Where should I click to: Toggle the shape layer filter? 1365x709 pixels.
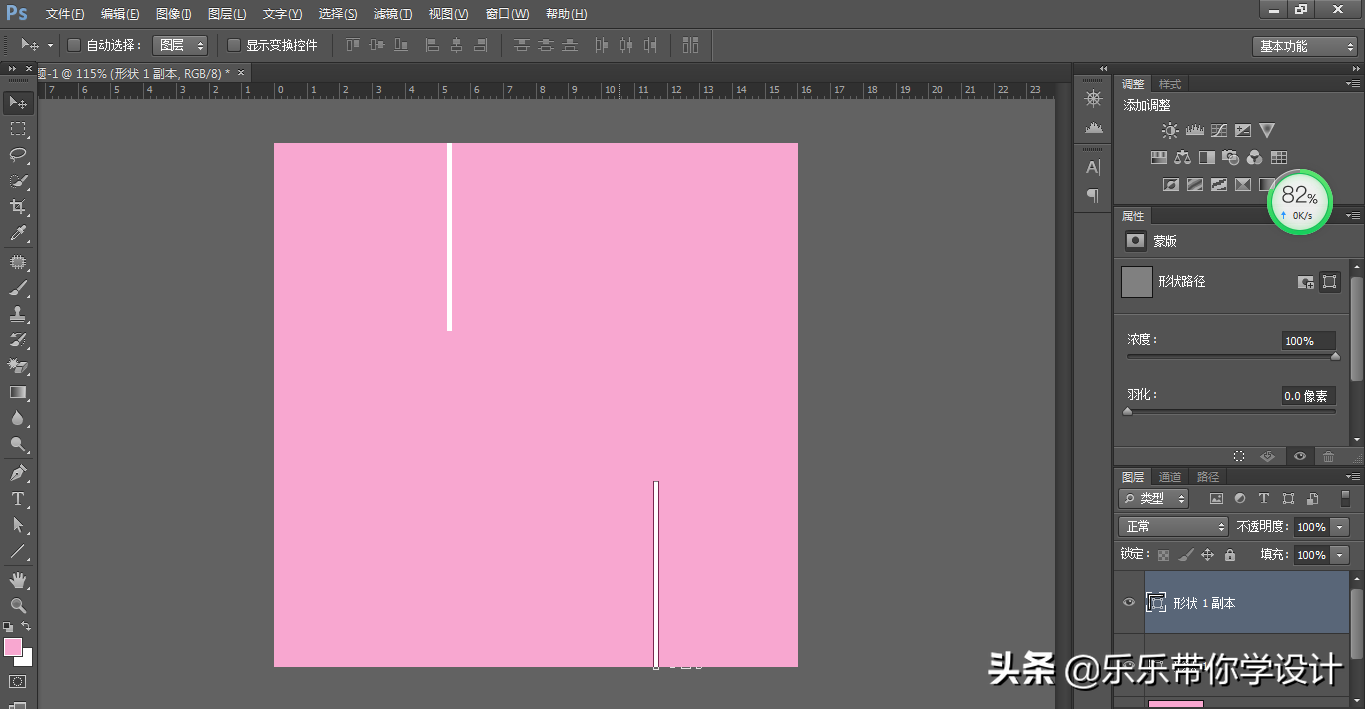1288,498
